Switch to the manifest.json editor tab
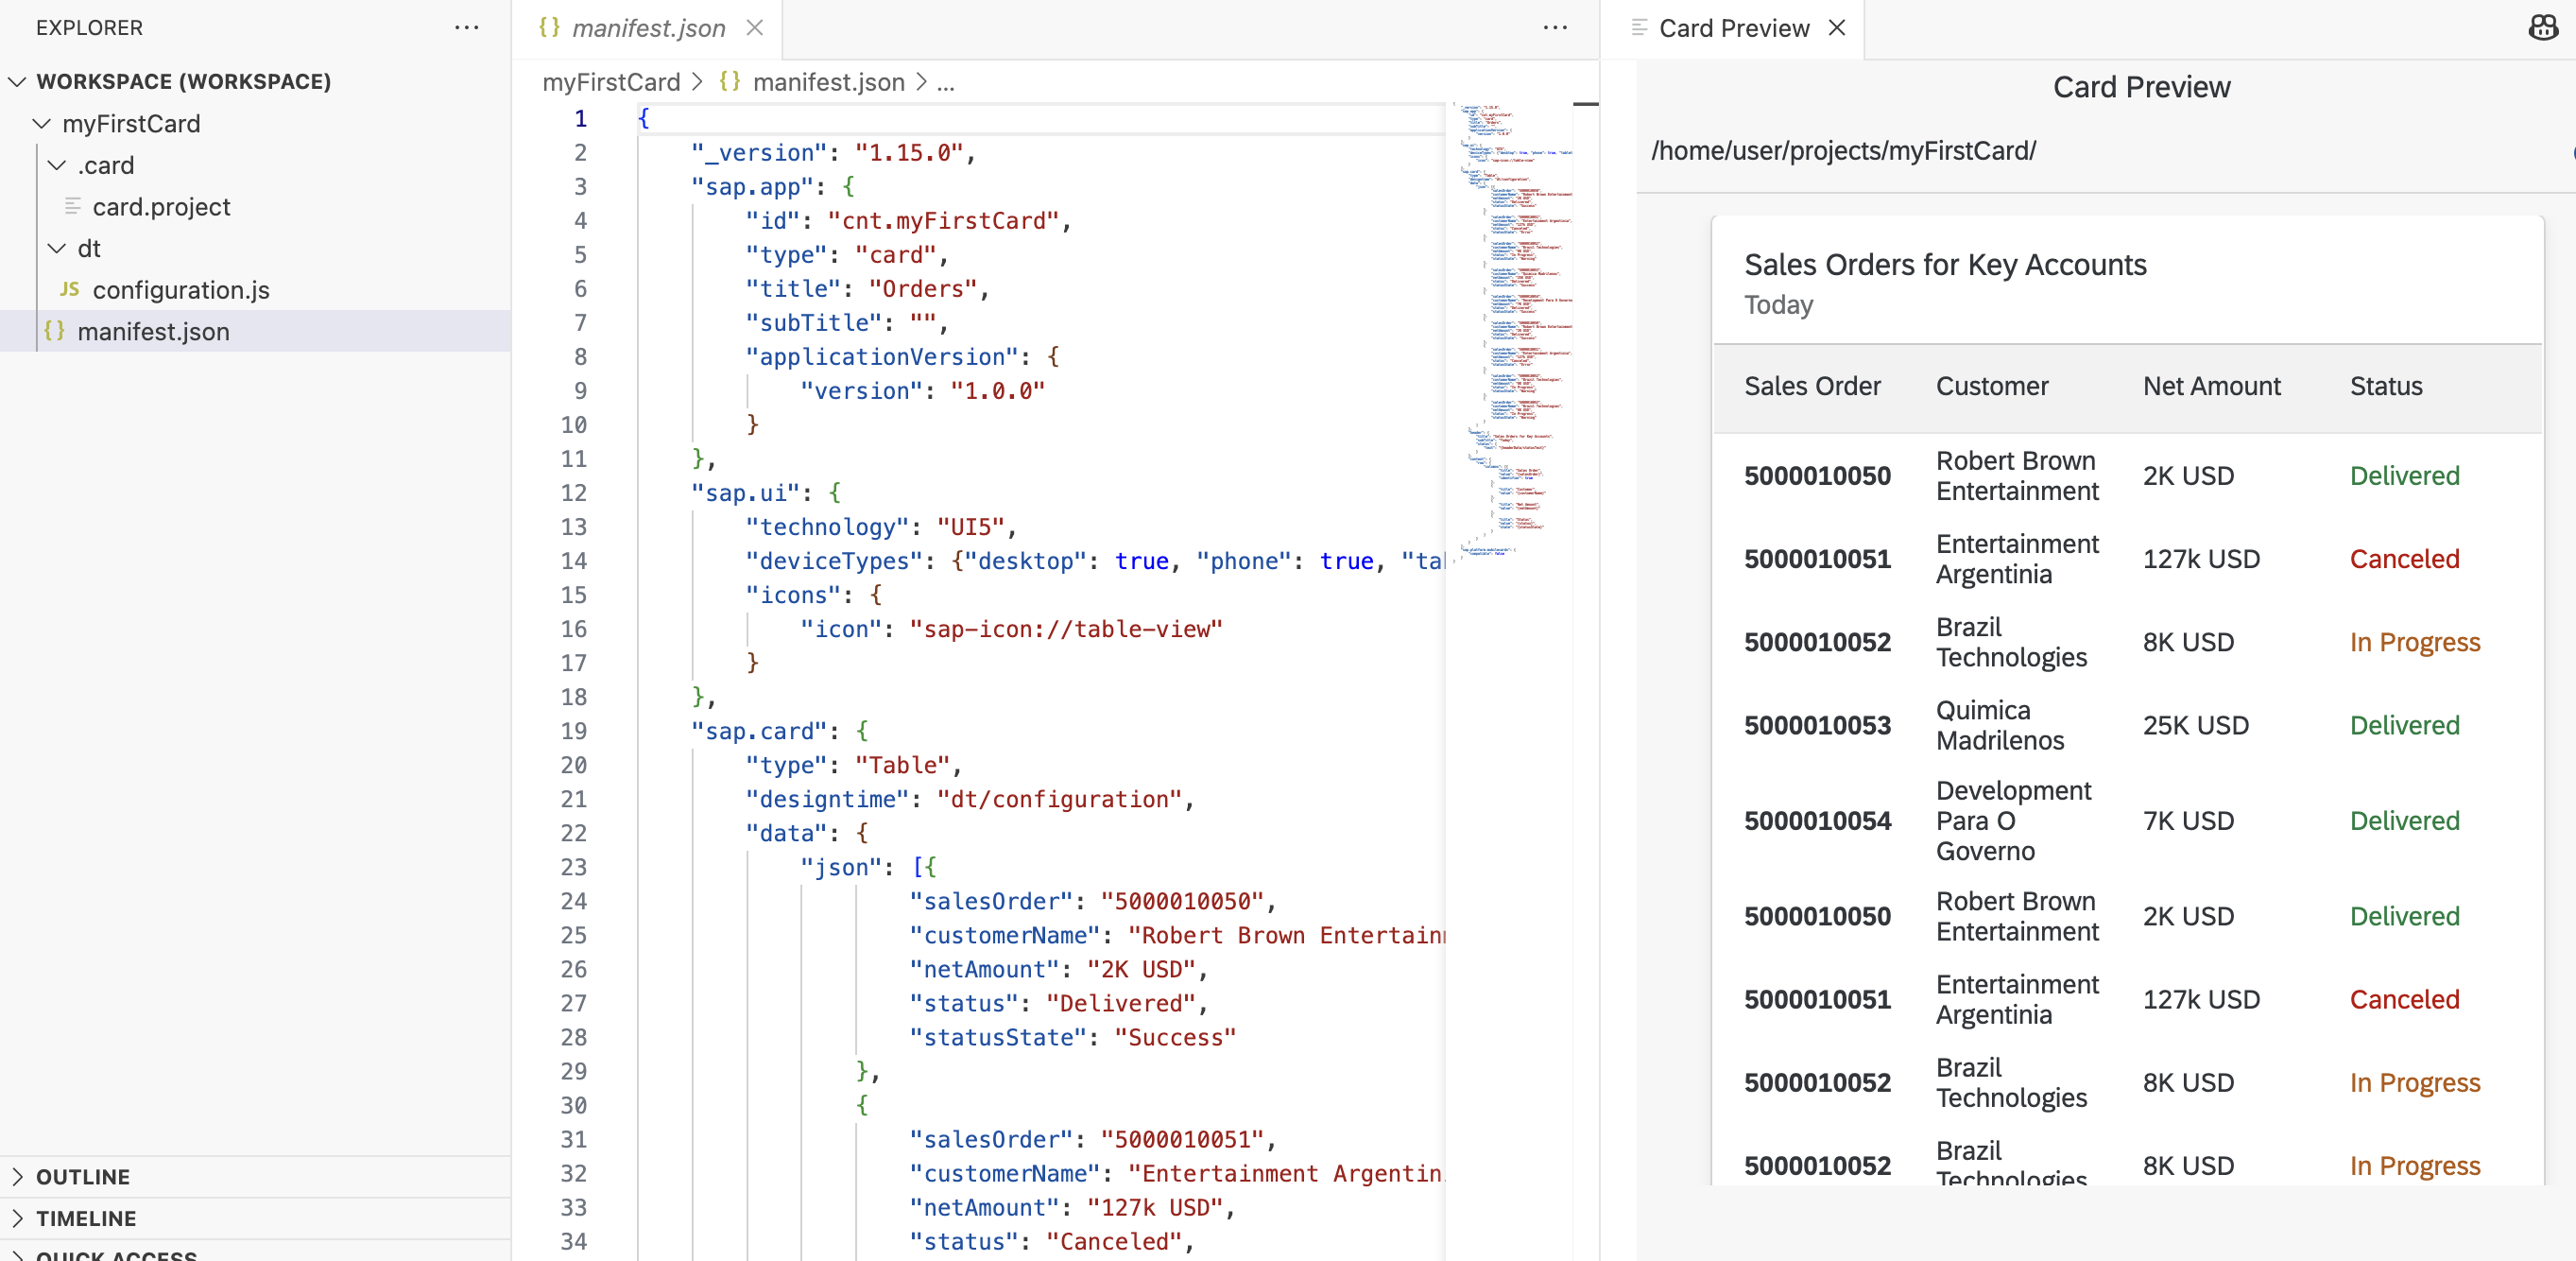This screenshot has height=1261, width=2576. pos(648,28)
